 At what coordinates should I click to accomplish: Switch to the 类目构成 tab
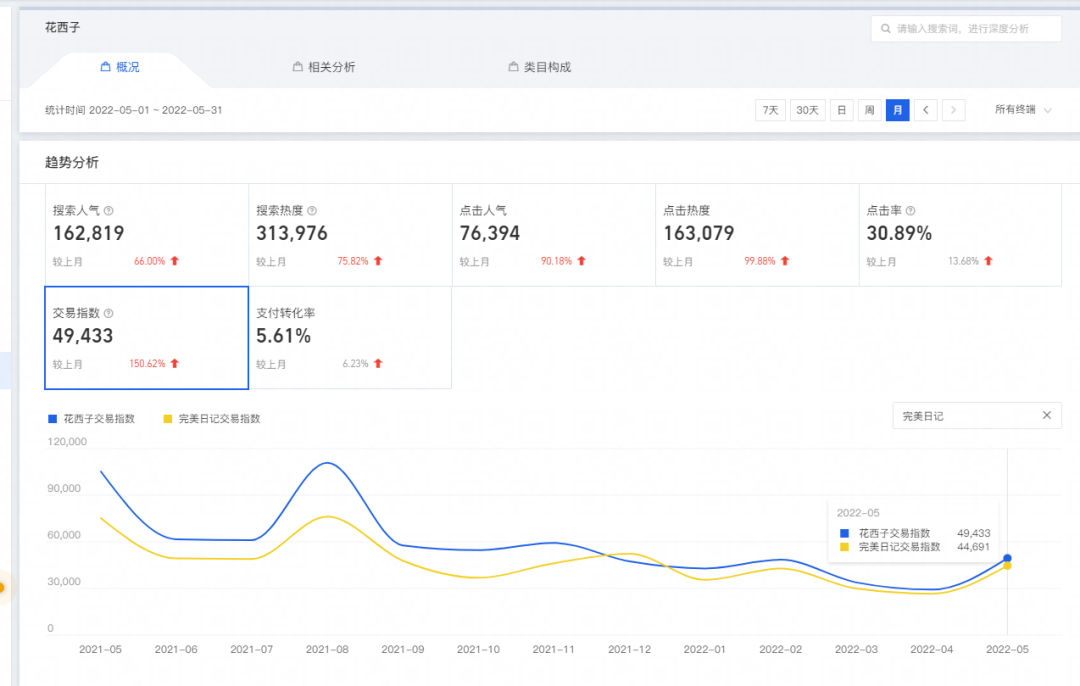coord(539,67)
